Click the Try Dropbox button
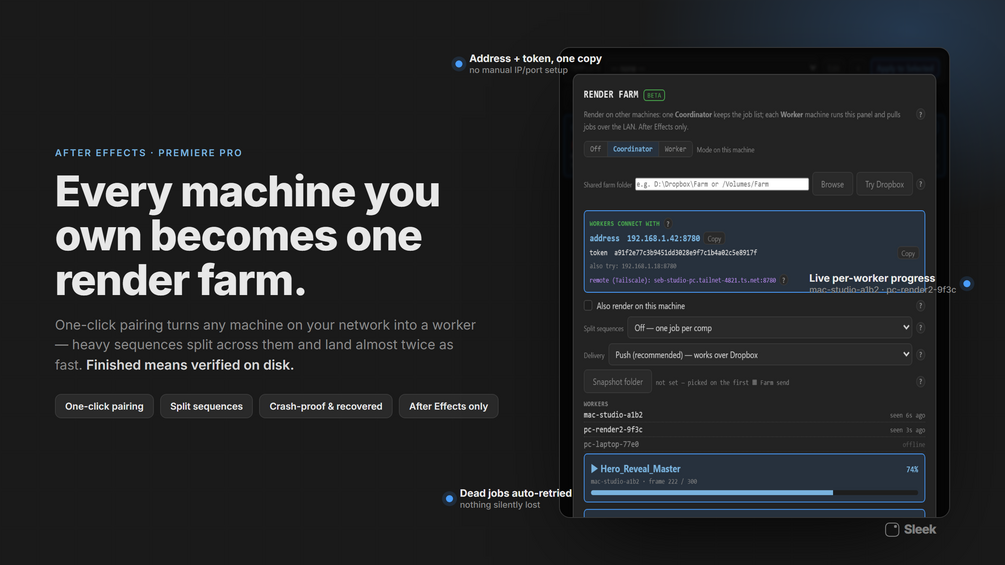The width and height of the screenshot is (1005, 565). [x=885, y=184]
